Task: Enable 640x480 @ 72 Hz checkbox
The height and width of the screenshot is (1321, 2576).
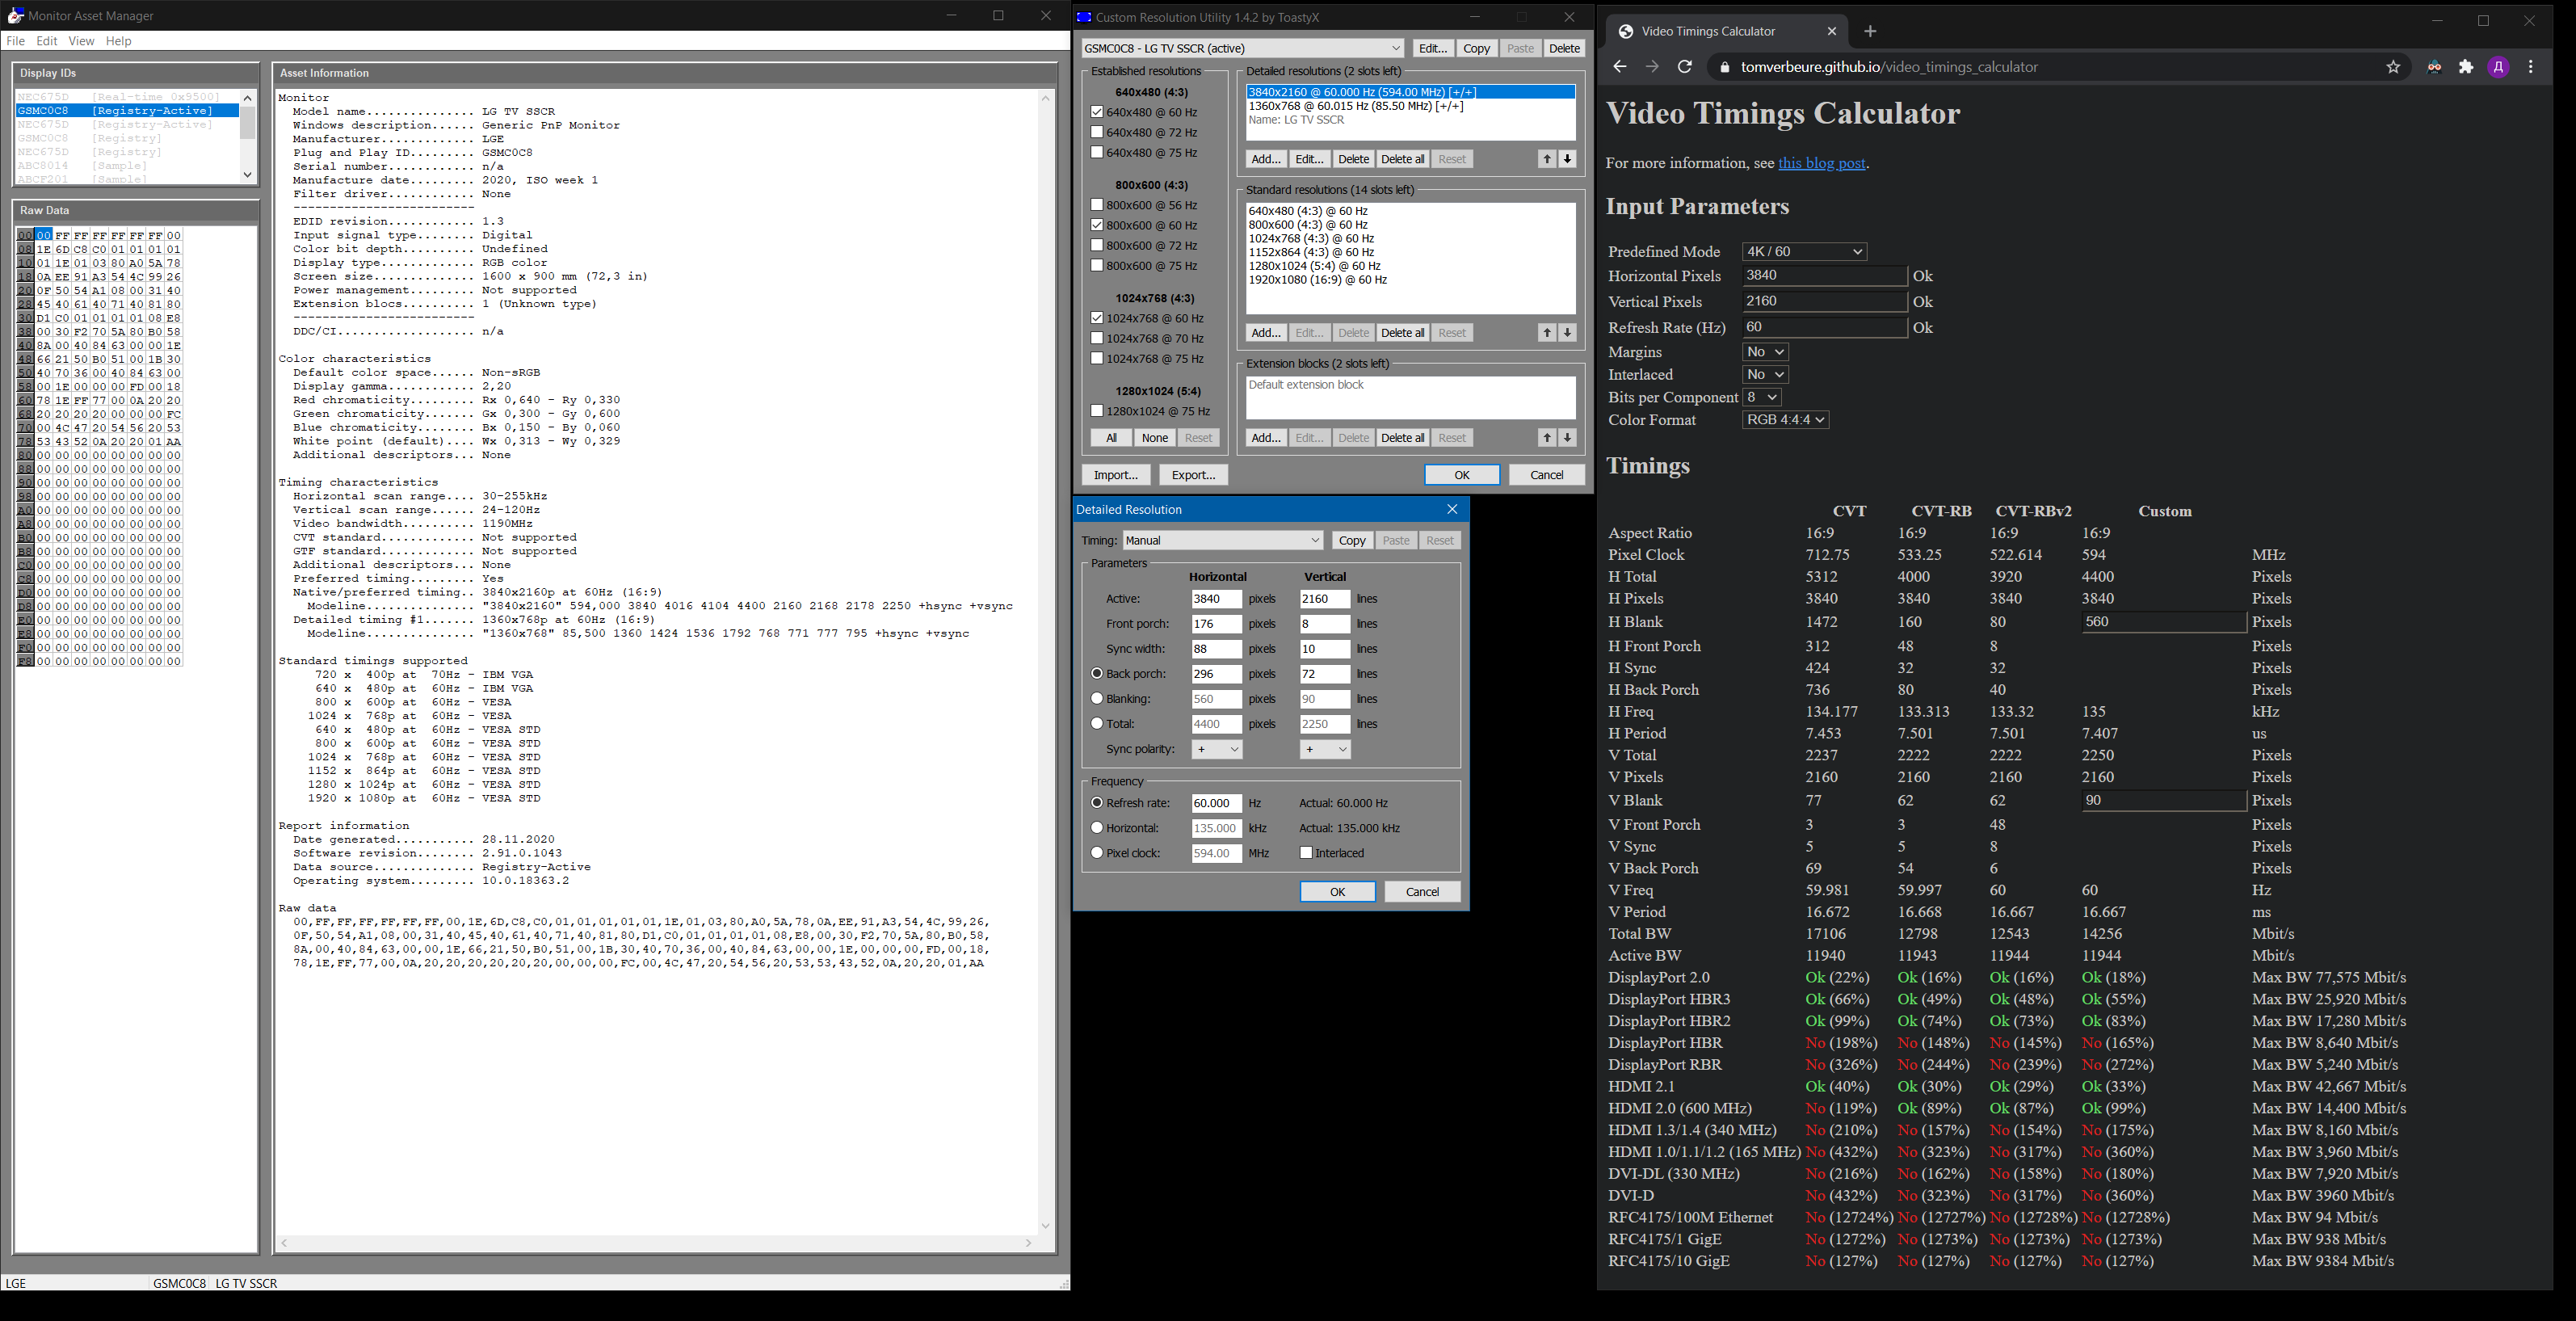Action: (x=1097, y=132)
